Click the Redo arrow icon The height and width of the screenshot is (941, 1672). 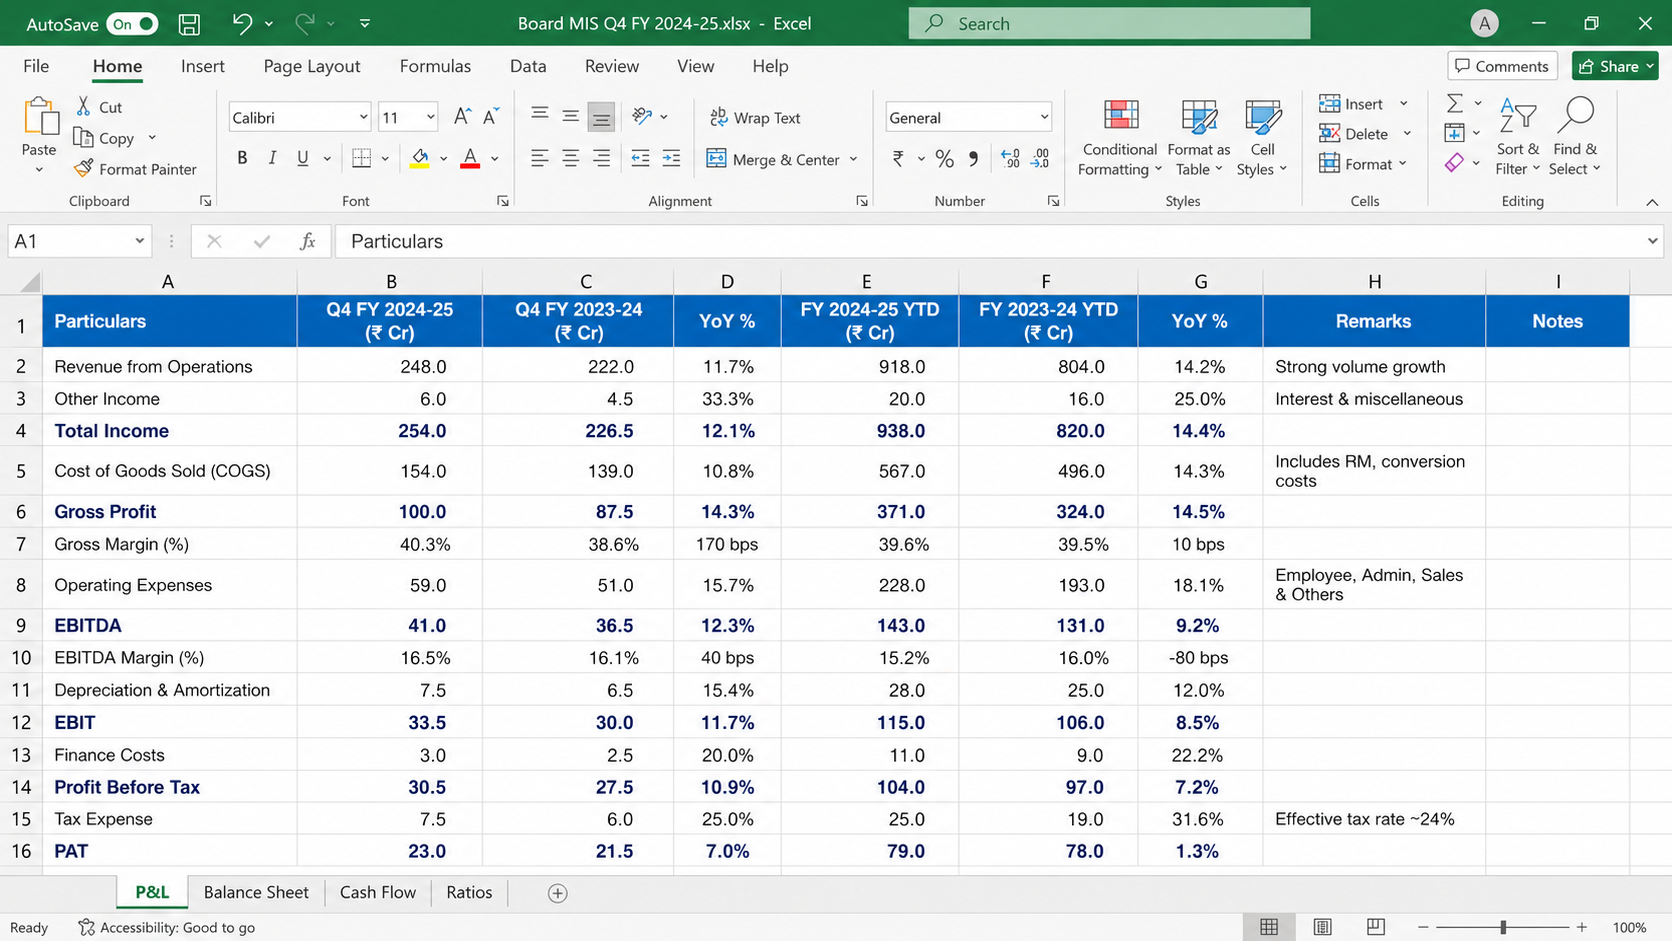tap(304, 23)
